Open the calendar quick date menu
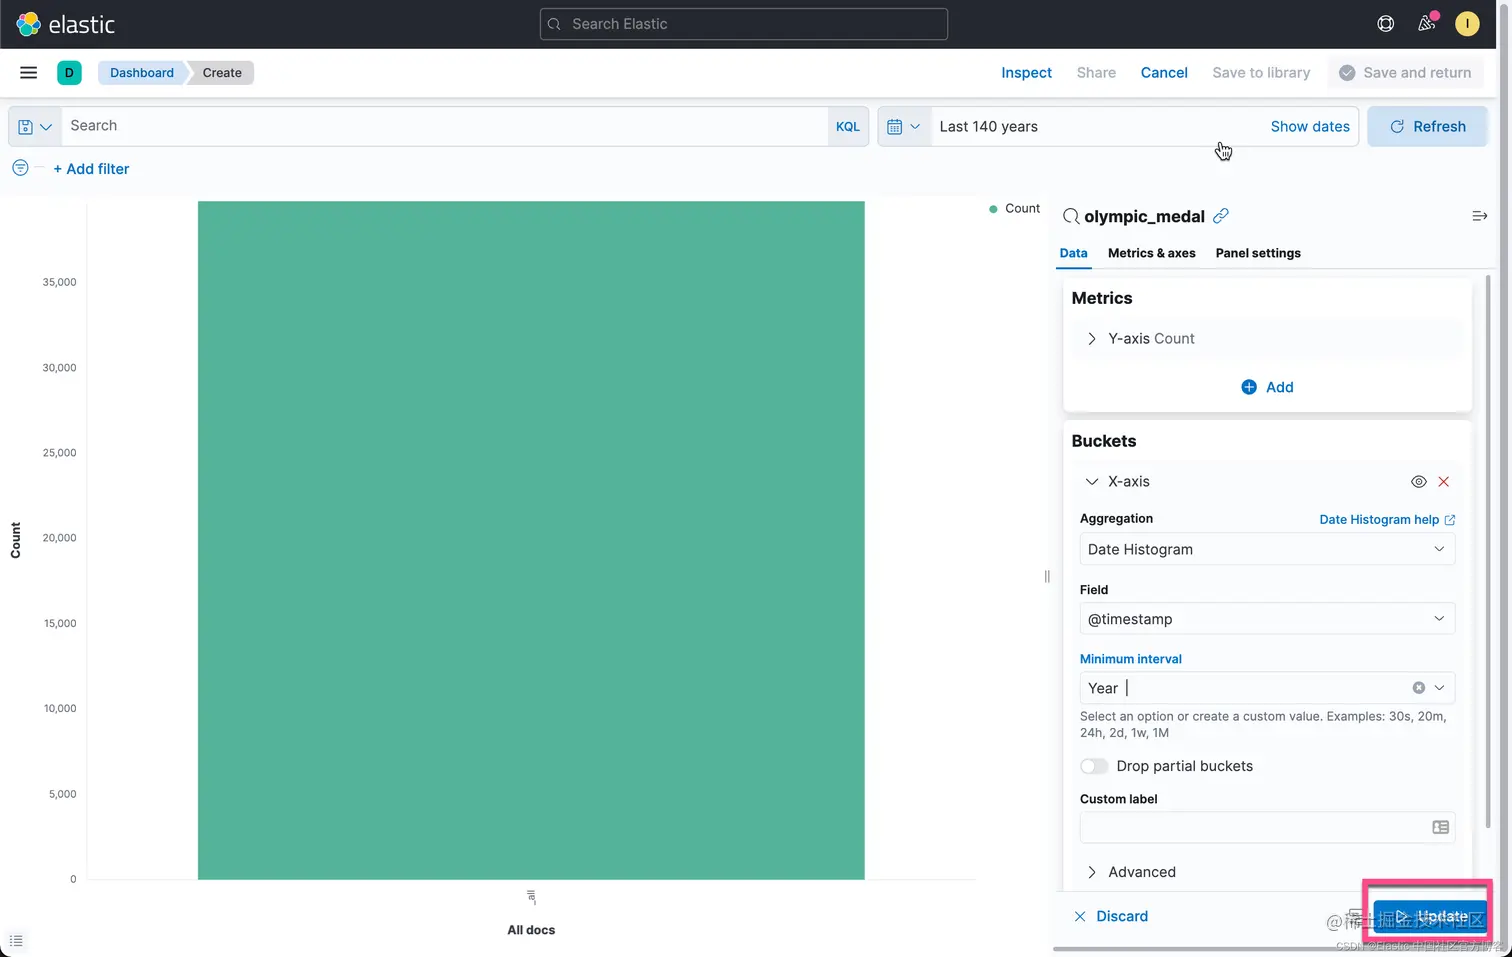Viewport: 1512px width, 957px height. [x=904, y=127]
